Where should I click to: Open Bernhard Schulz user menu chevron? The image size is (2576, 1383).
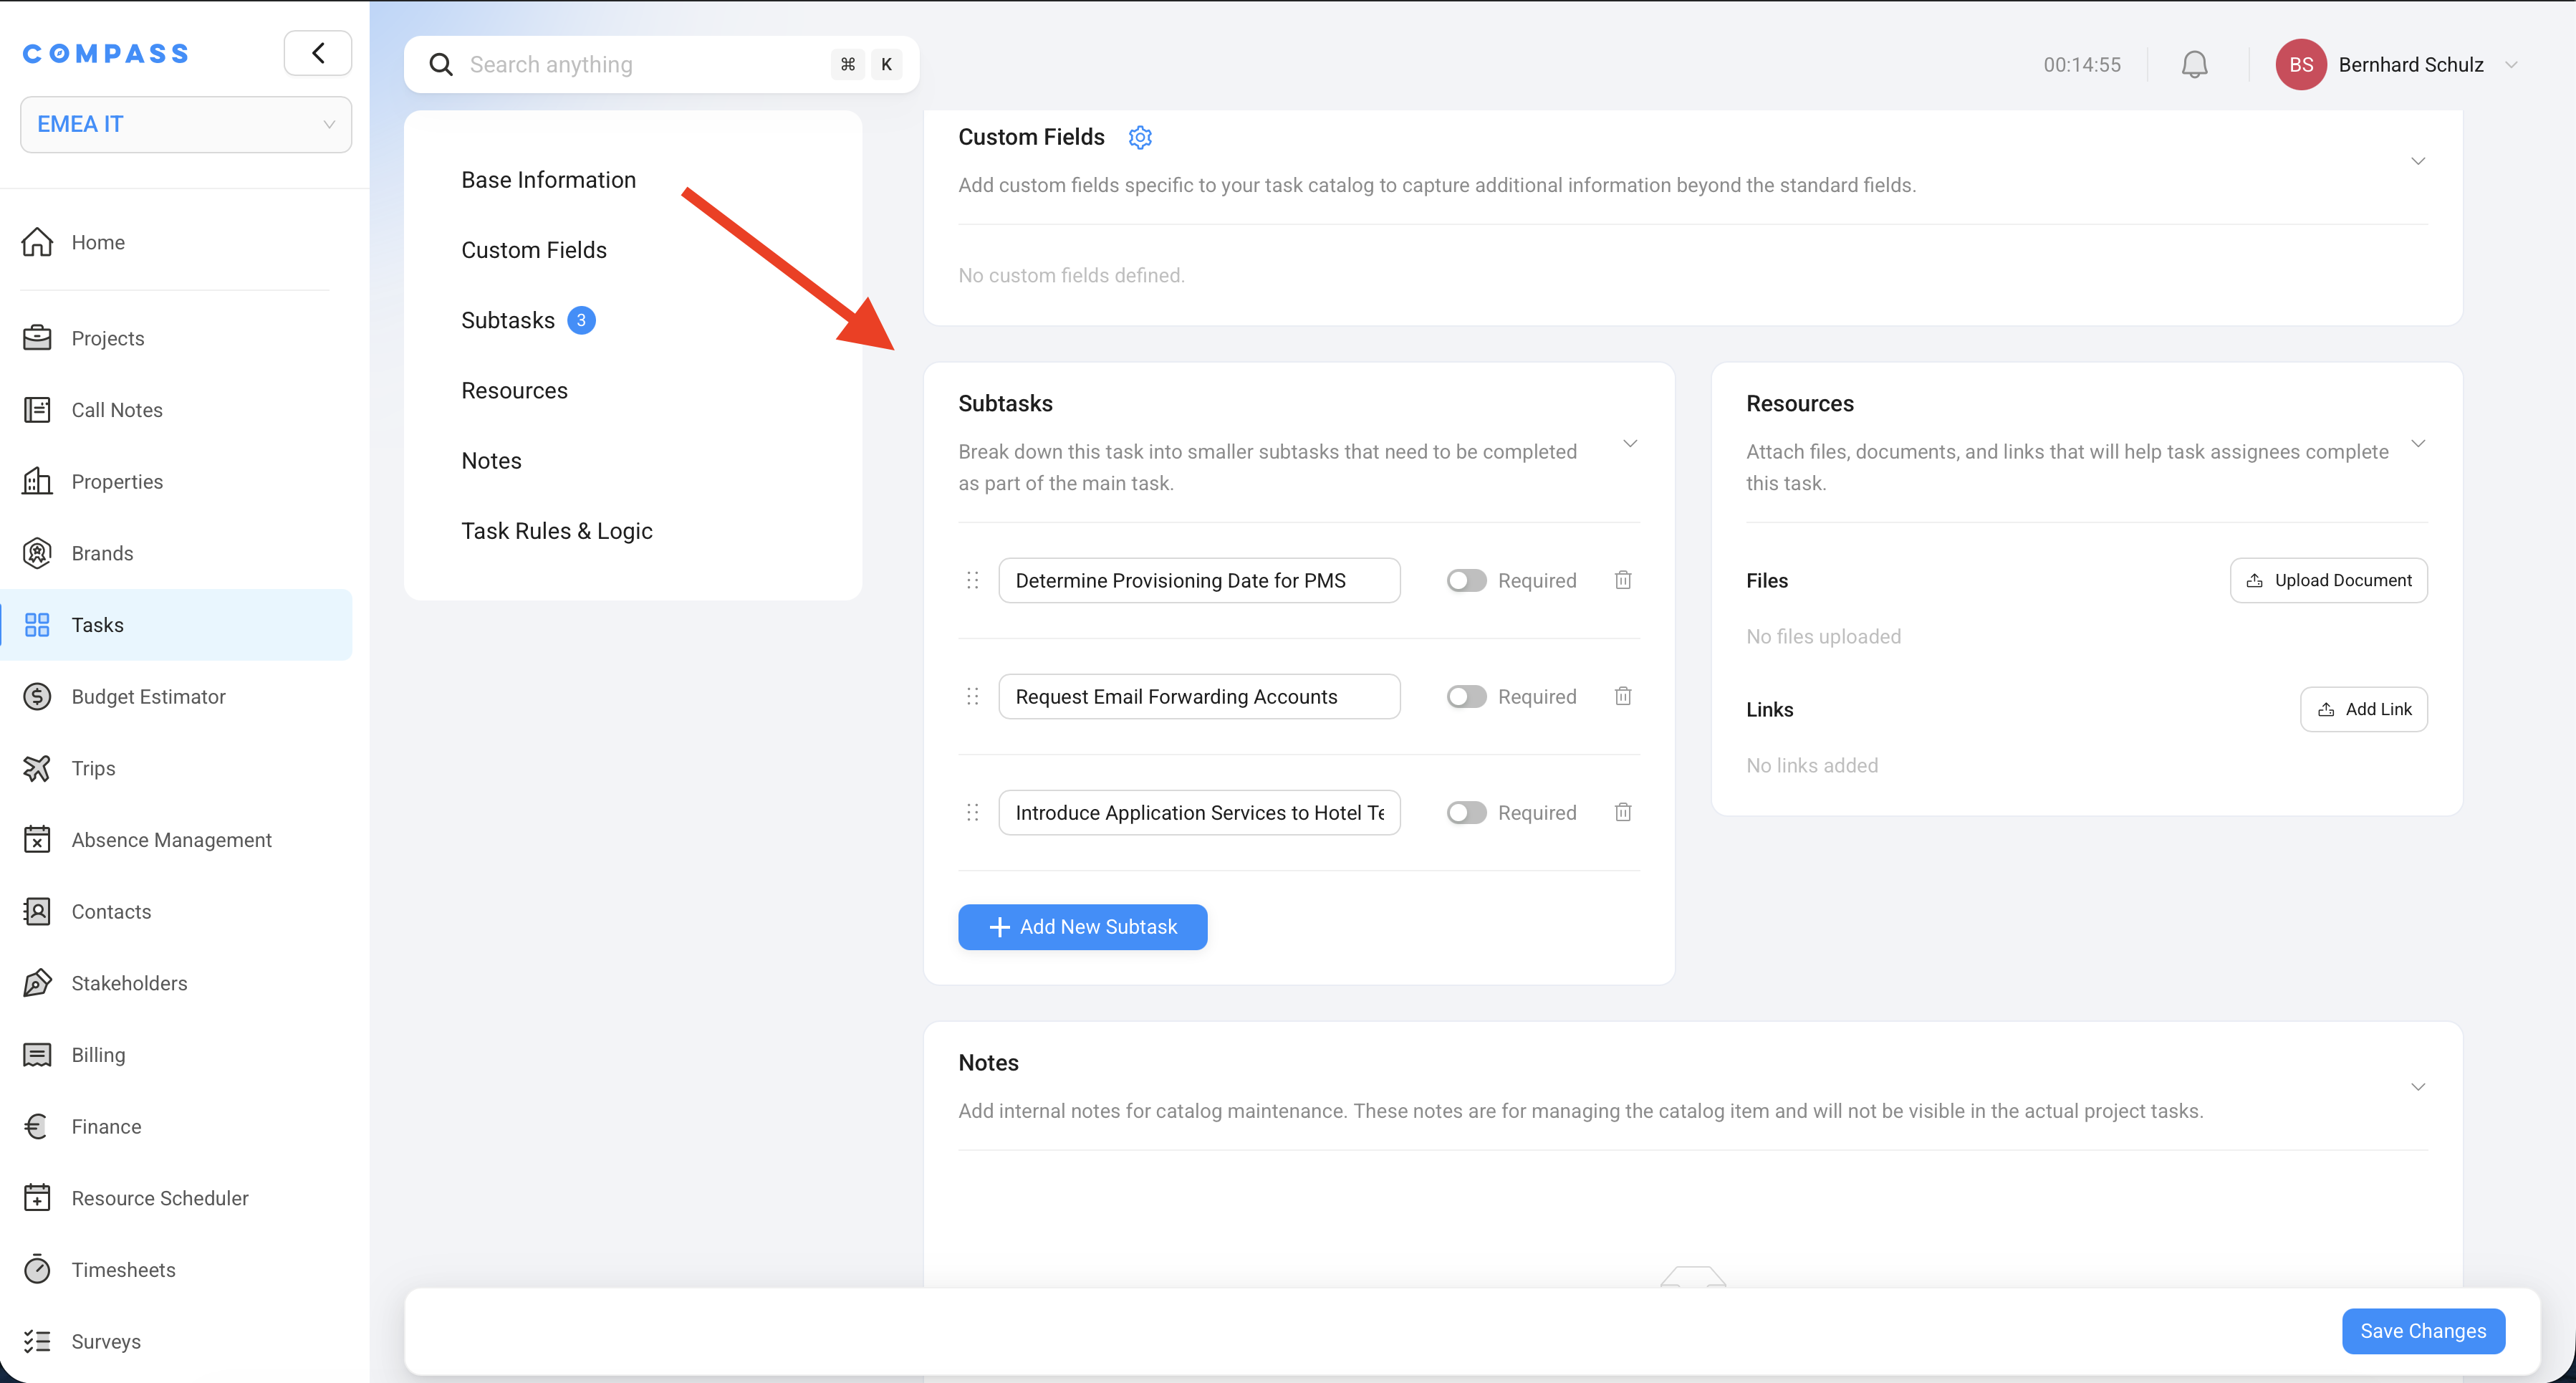[x=2511, y=65]
